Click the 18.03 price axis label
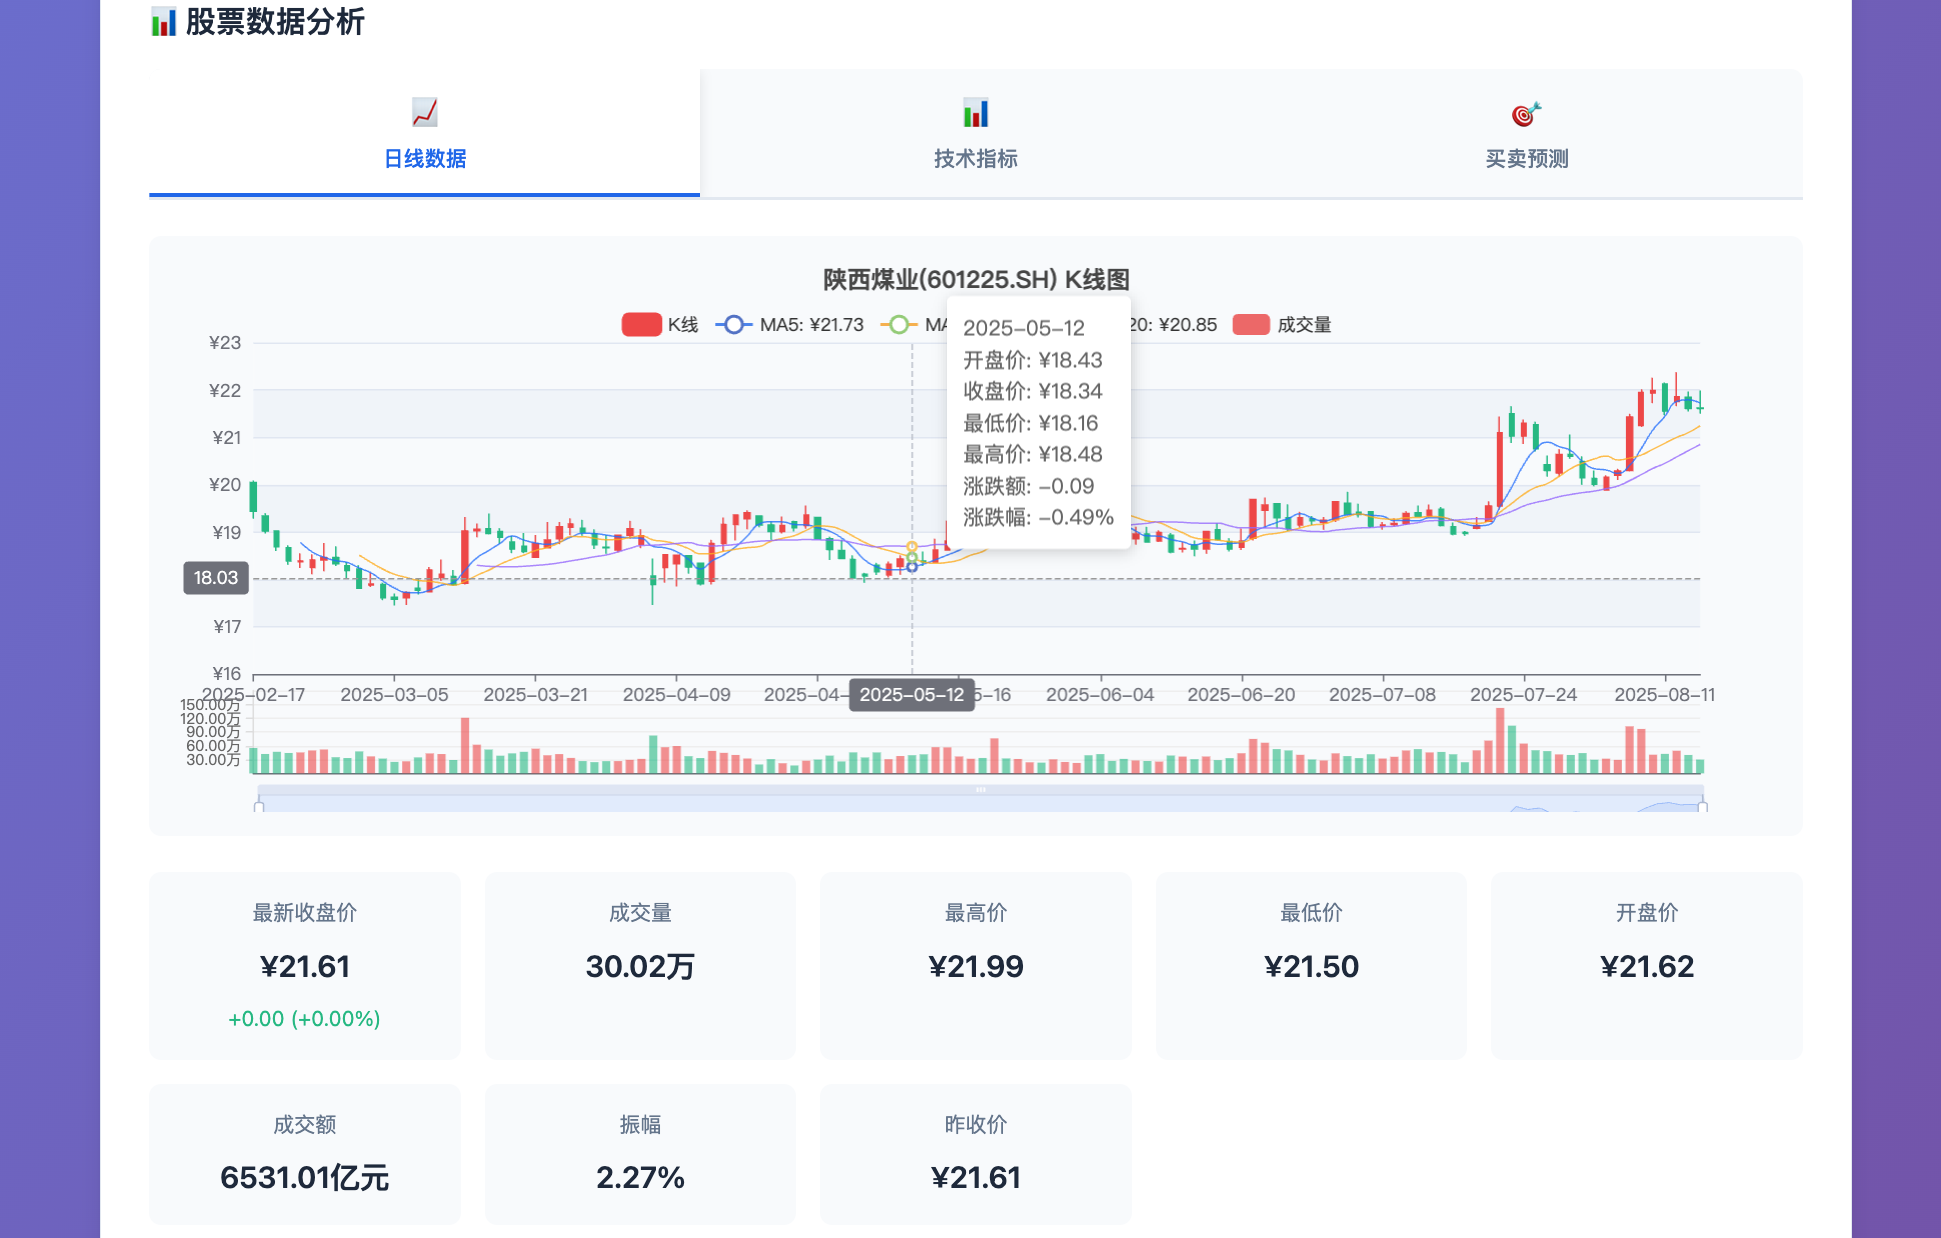 tap(215, 578)
